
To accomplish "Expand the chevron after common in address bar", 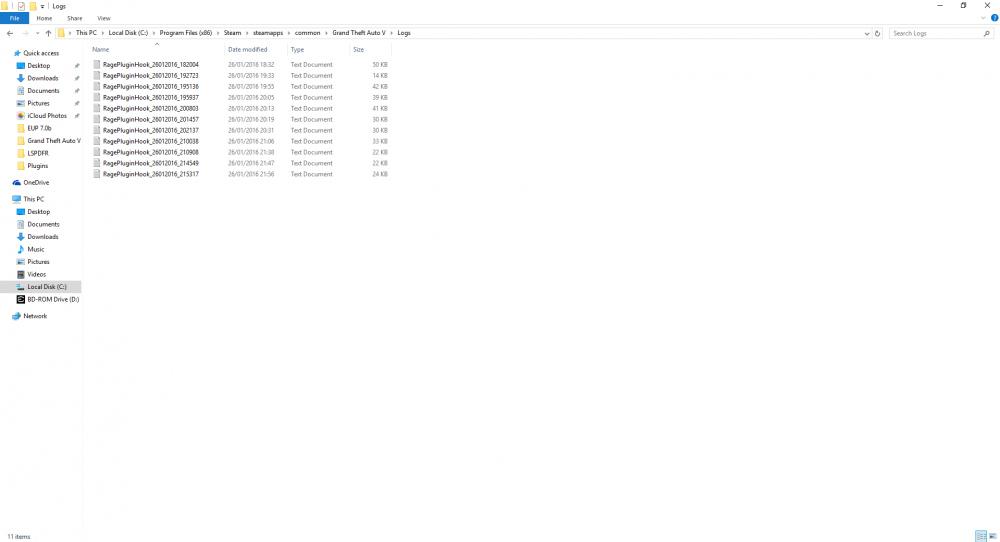I will (326, 33).
